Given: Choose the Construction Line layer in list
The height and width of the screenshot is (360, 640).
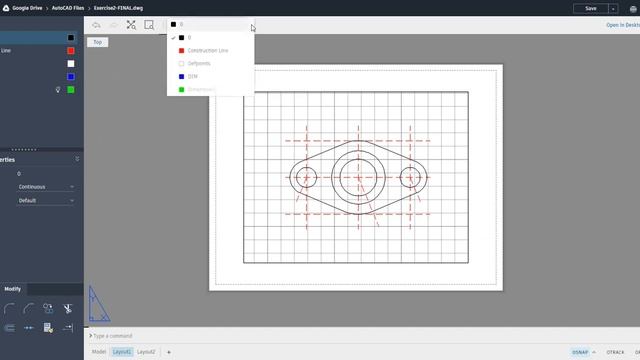Looking at the screenshot, I should pyautogui.click(x=211, y=51).
